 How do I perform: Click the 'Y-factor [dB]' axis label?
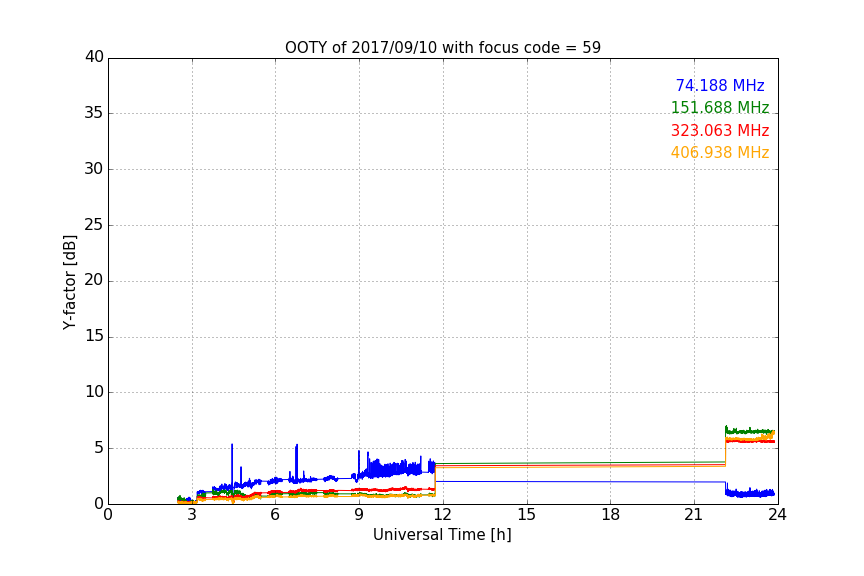pos(69,282)
